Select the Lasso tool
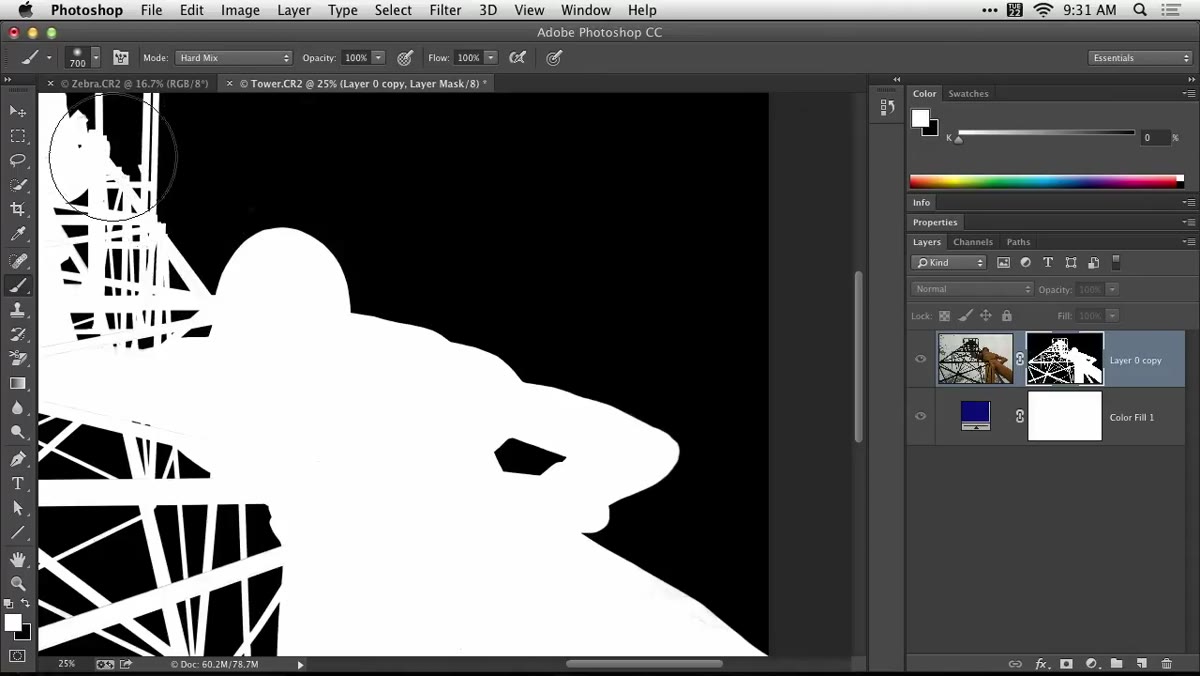This screenshot has height=676, width=1200. (18, 160)
